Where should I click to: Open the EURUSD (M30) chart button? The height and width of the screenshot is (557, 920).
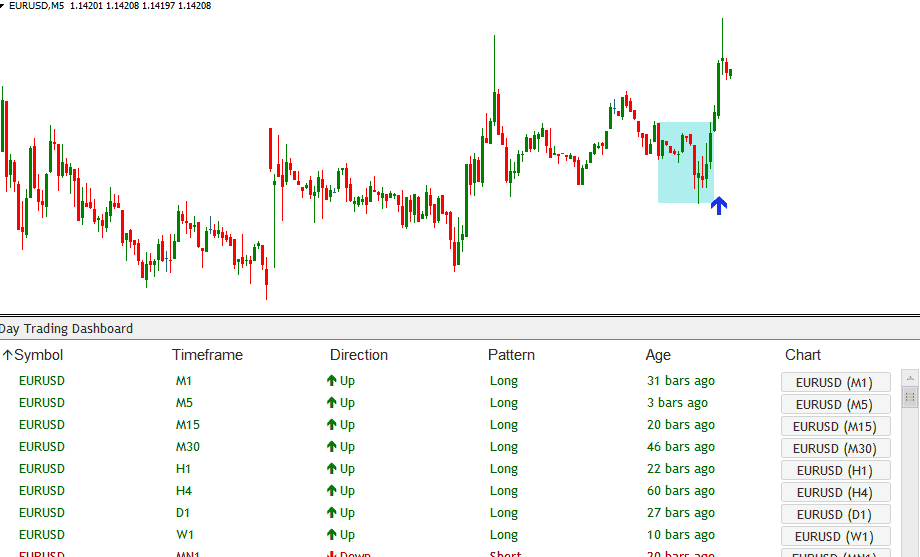pyautogui.click(x=834, y=448)
